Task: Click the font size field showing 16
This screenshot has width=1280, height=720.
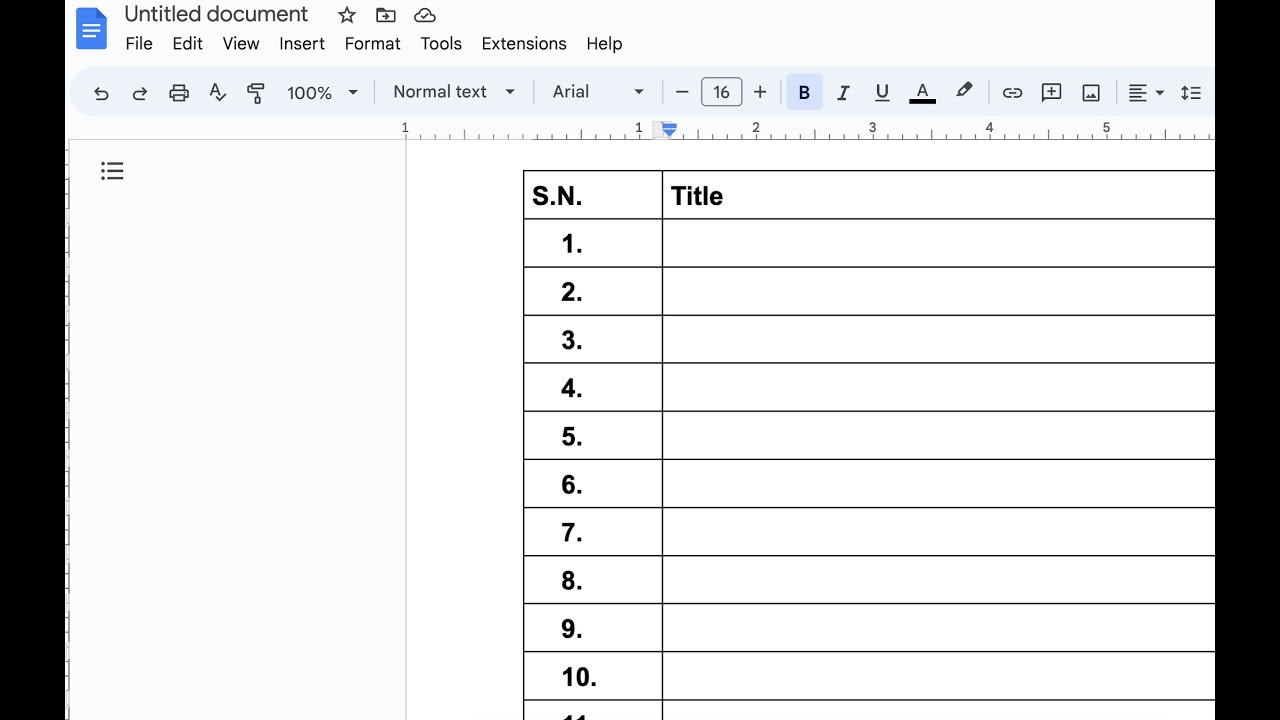Action: 721,92
